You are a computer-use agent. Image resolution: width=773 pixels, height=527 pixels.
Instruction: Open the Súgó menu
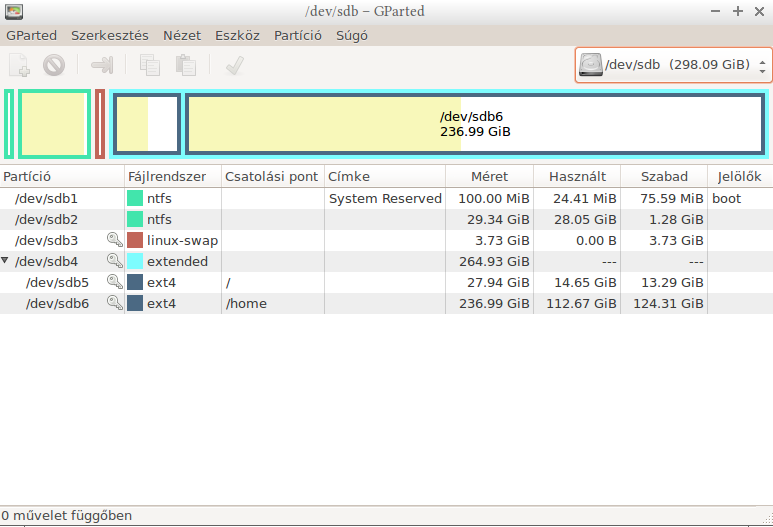point(351,35)
